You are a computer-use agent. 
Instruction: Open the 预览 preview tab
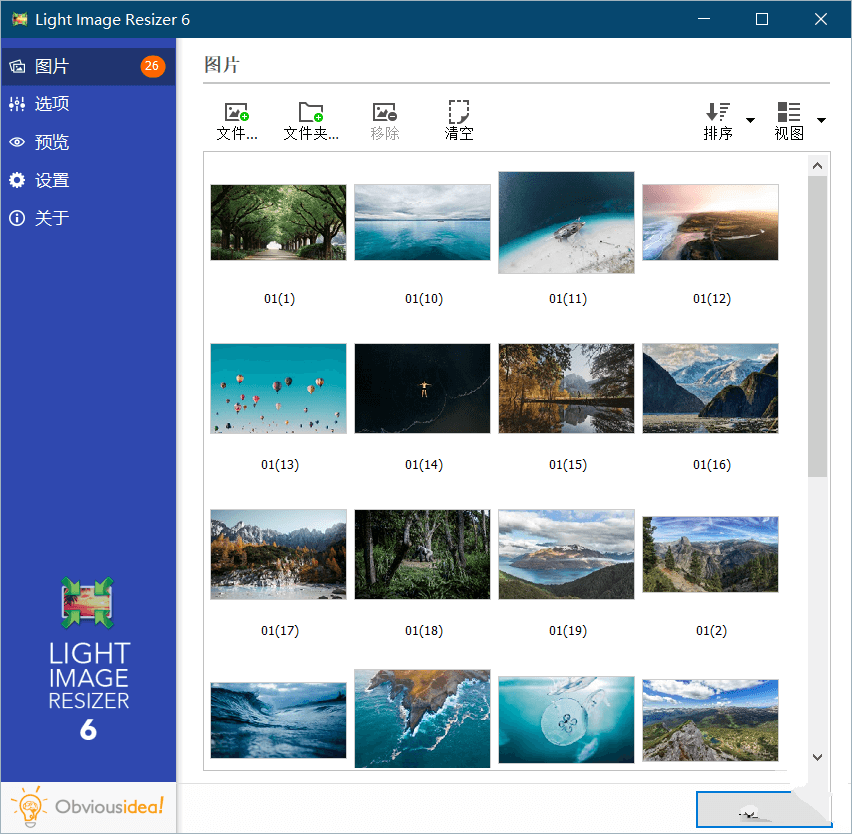52,142
